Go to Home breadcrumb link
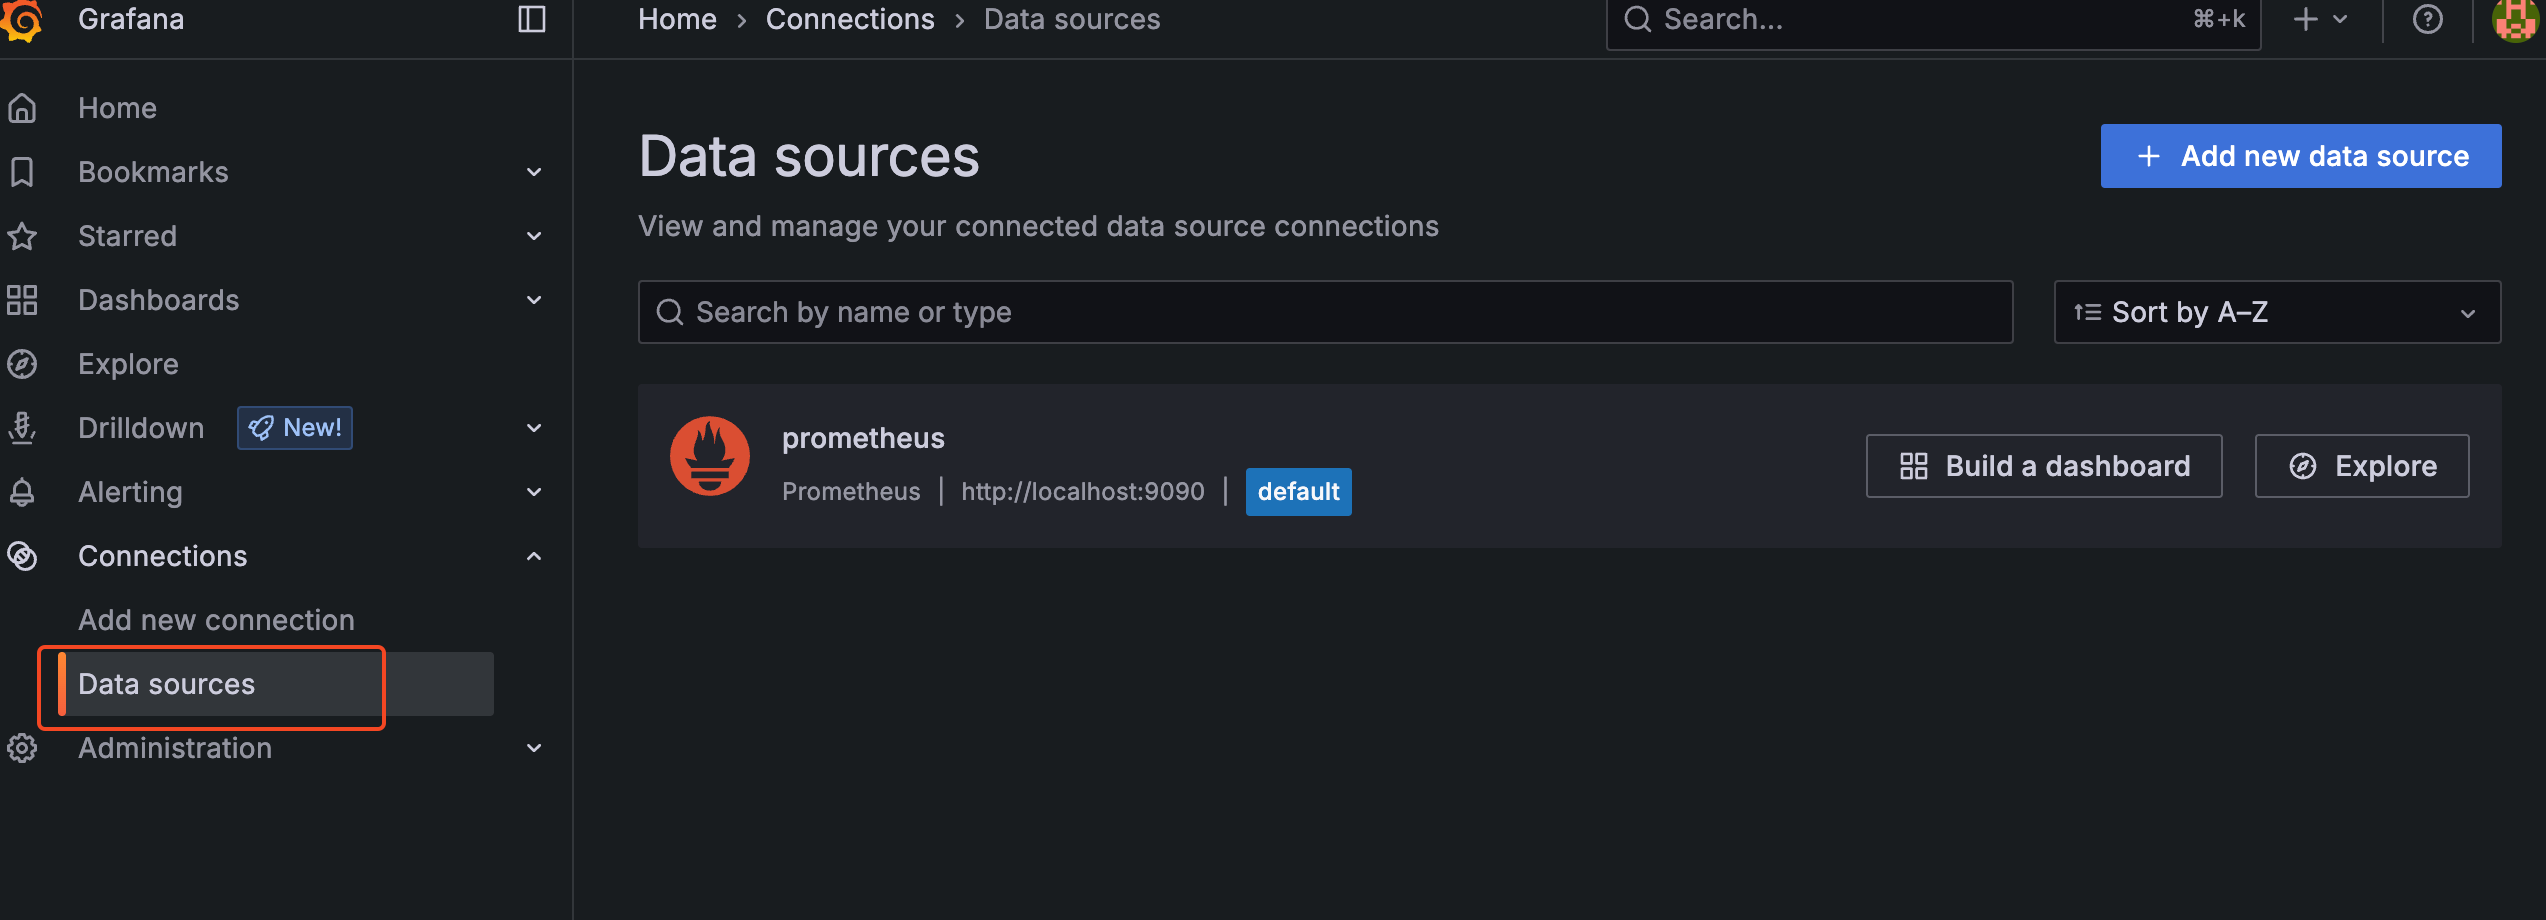The image size is (2546, 920). pyautogui.click(x=677, y=19)
